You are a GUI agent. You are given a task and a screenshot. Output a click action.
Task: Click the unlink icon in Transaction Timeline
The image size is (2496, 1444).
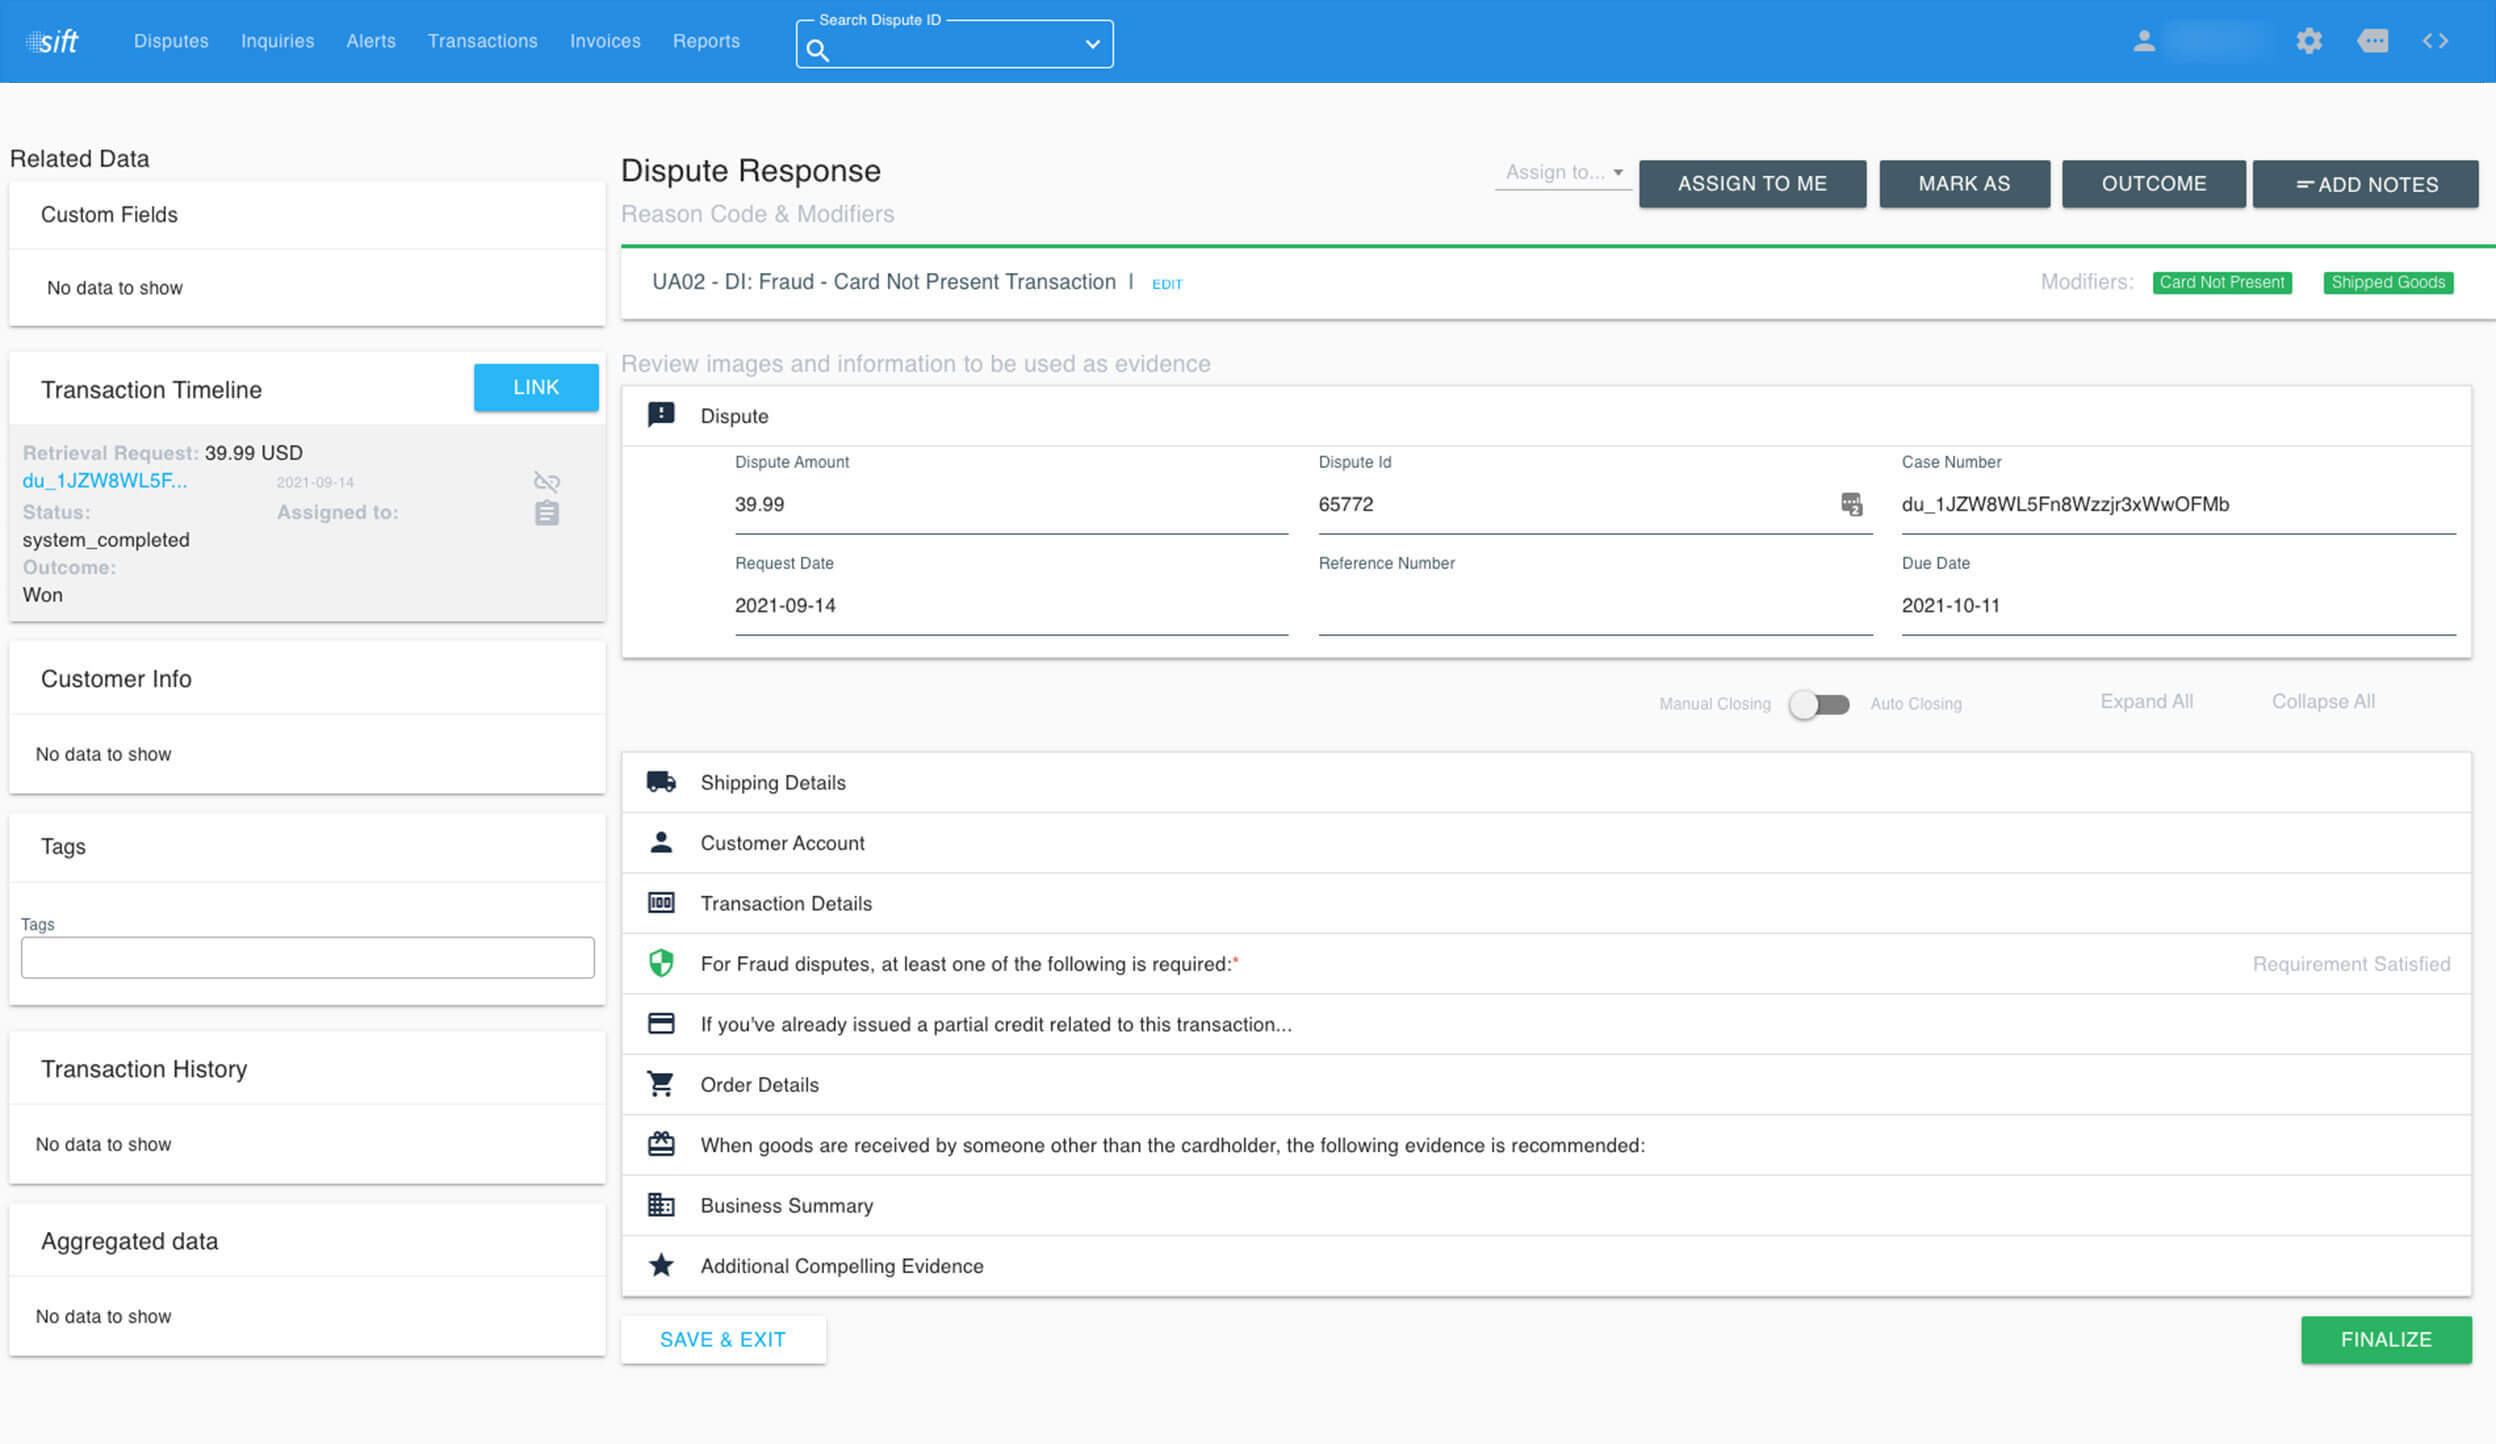coord(546,482)
